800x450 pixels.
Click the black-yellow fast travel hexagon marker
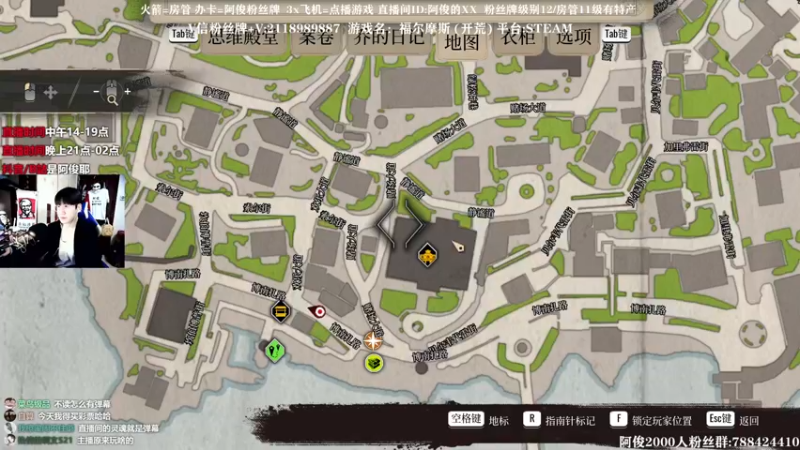click(x=280, y=311)
